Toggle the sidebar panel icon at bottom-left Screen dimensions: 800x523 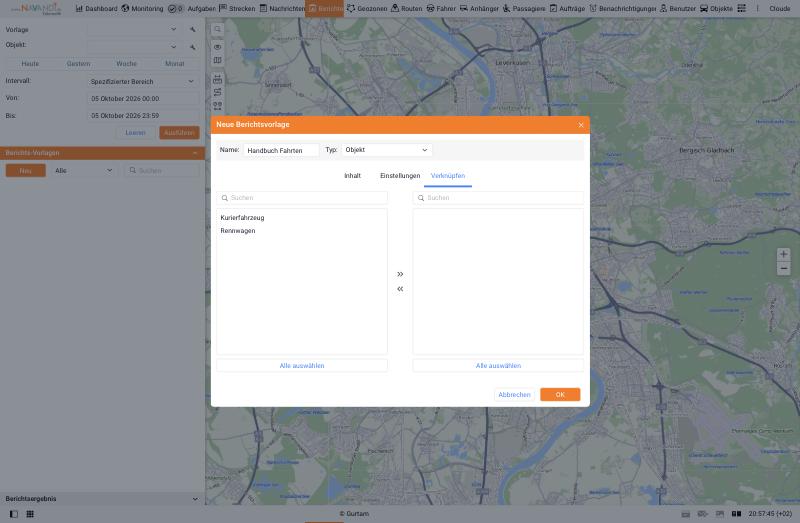click(14, 514)
